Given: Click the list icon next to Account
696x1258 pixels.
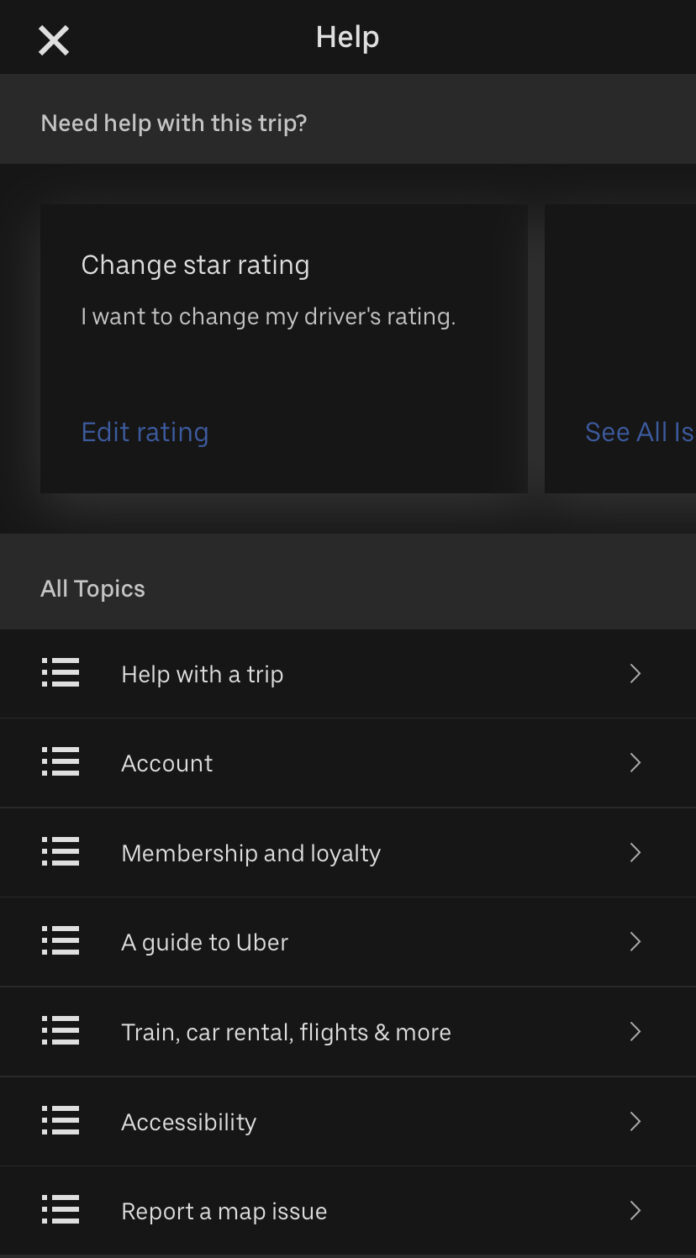Looking at the screenshot, I should pyautogui.click(x=60, y=762).
